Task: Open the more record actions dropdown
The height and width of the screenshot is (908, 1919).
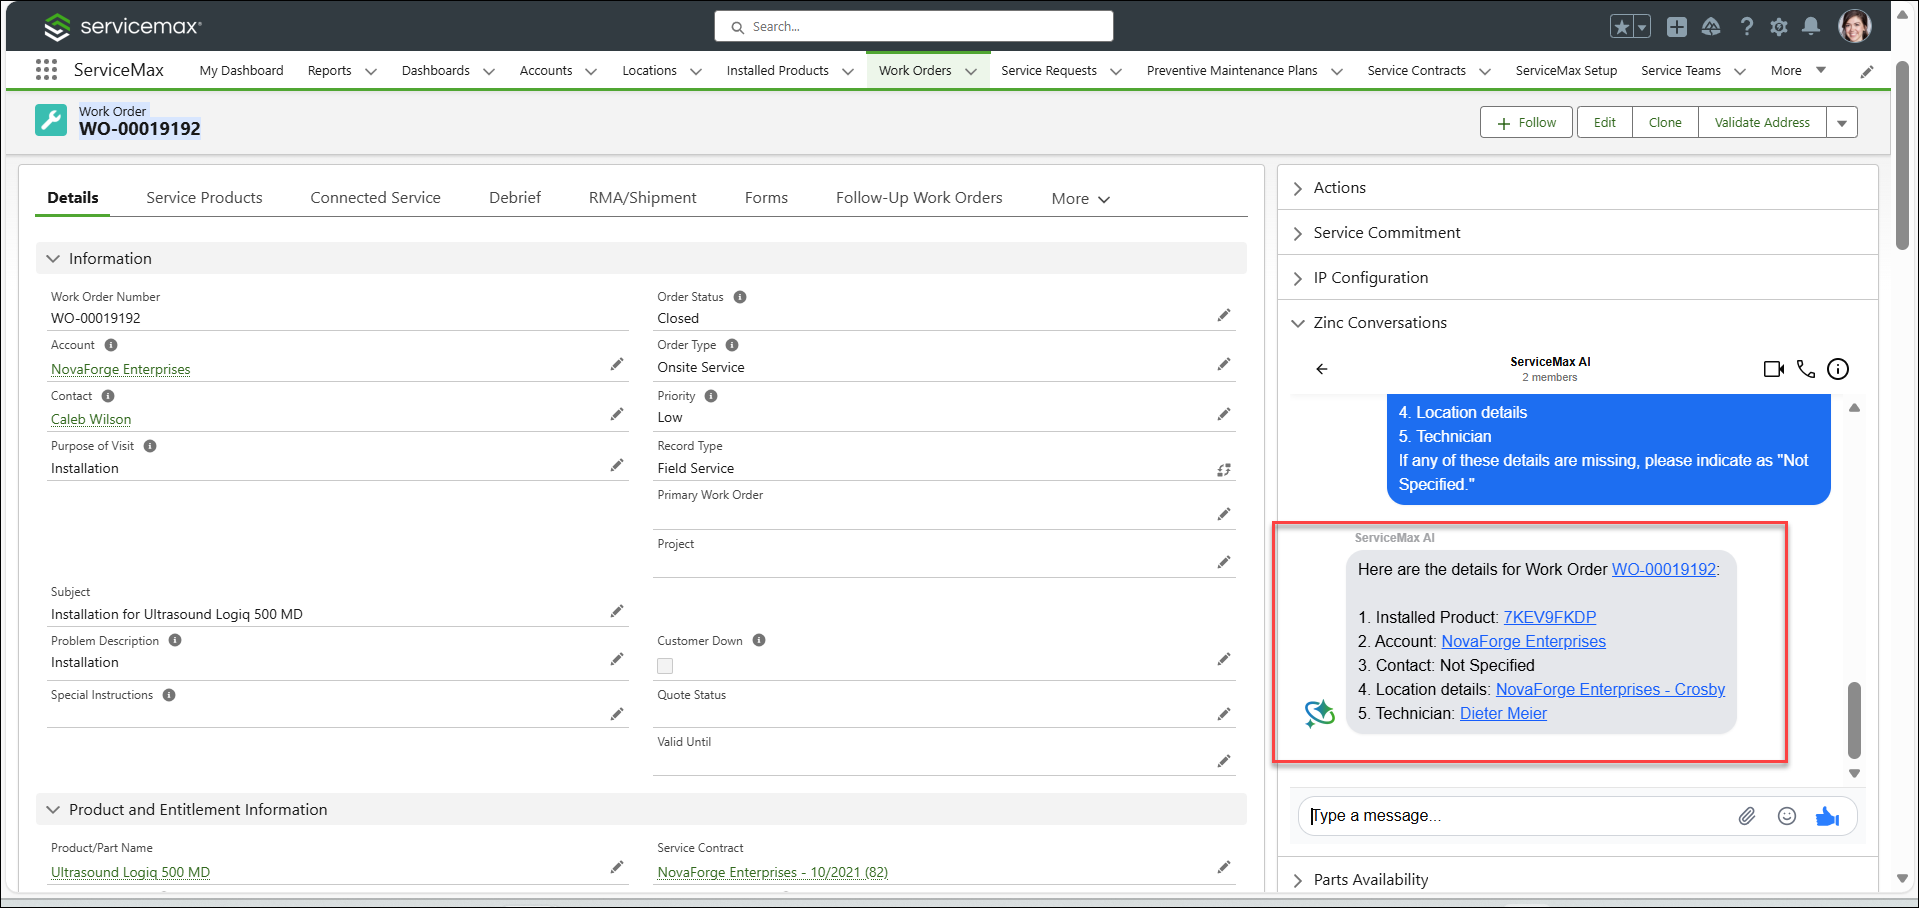Action: pyautogui.click(x=1842, y=123)
